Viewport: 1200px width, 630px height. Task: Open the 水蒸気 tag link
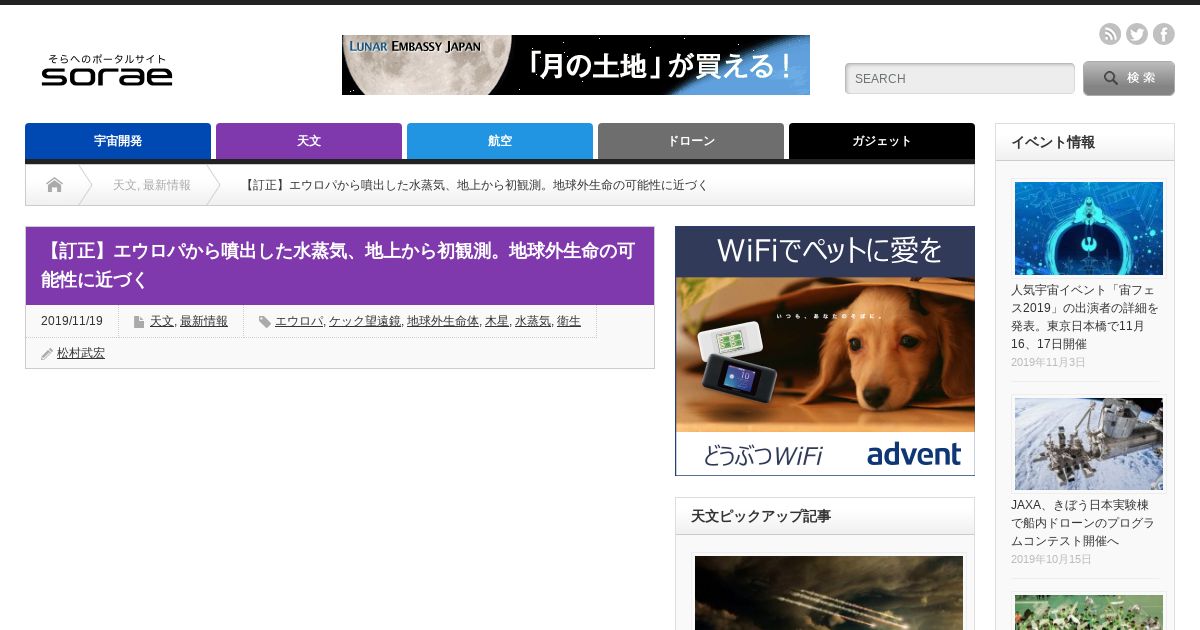533,321
